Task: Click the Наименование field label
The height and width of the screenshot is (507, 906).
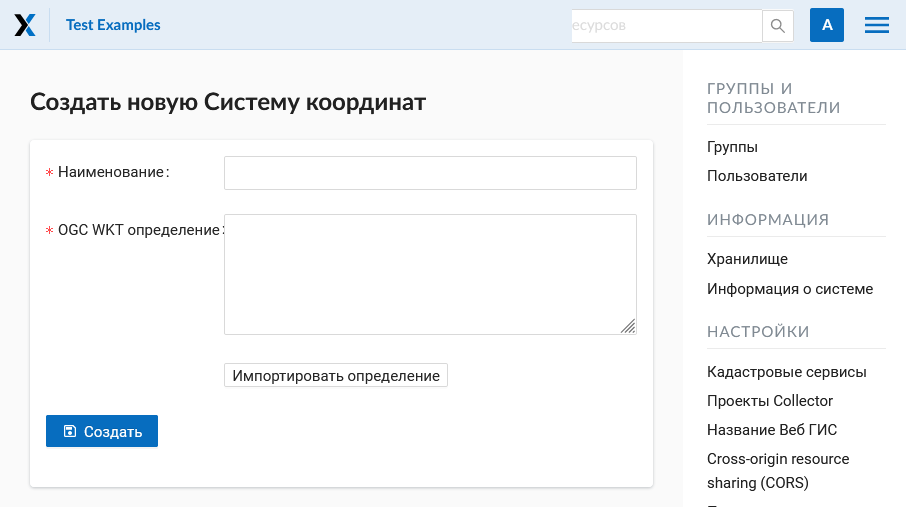Action: click(x=111, y=172)
